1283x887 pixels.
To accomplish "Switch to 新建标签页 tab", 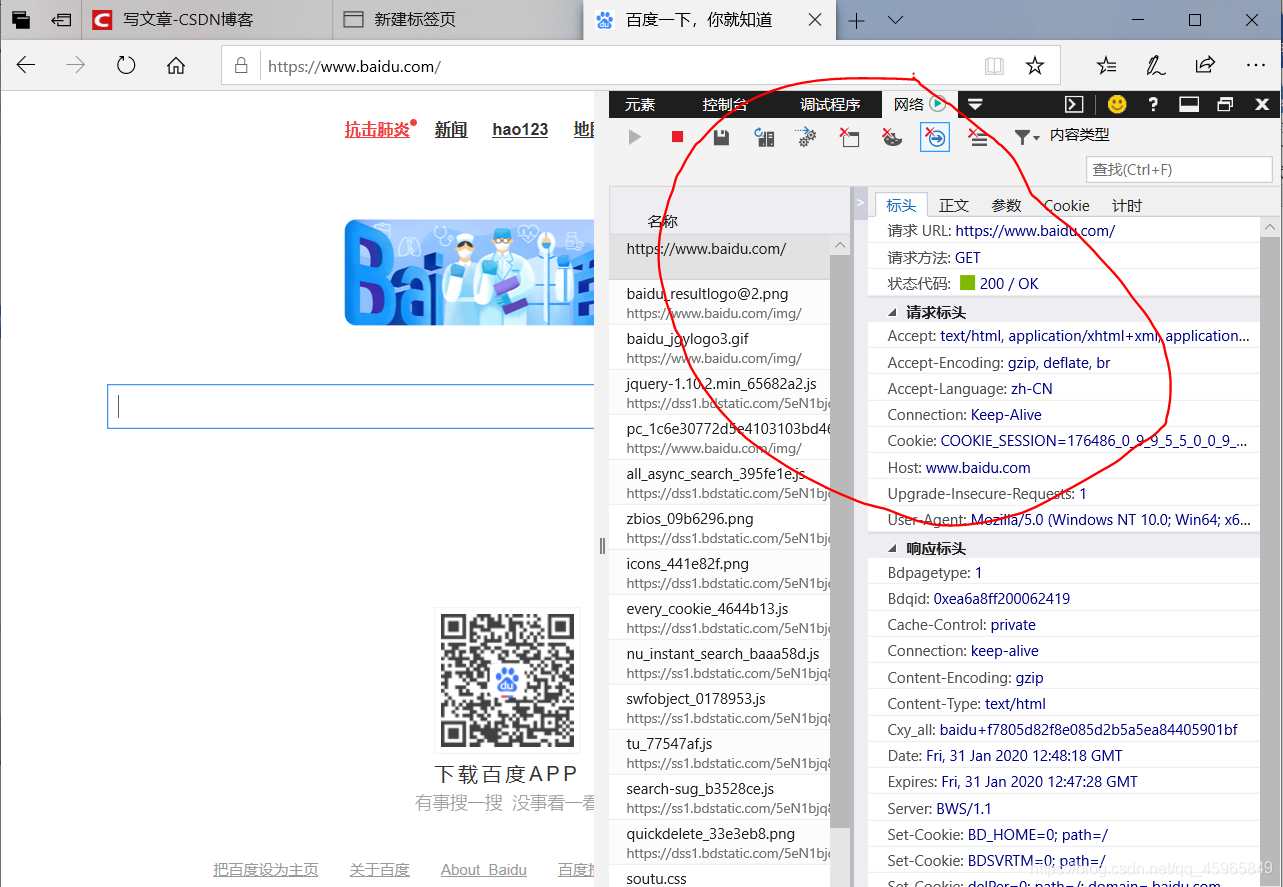I will [x=457, y=20].
